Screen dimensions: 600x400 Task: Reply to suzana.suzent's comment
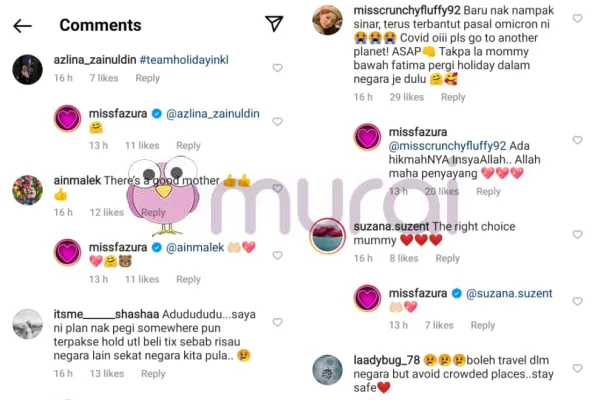pos(447,258)
